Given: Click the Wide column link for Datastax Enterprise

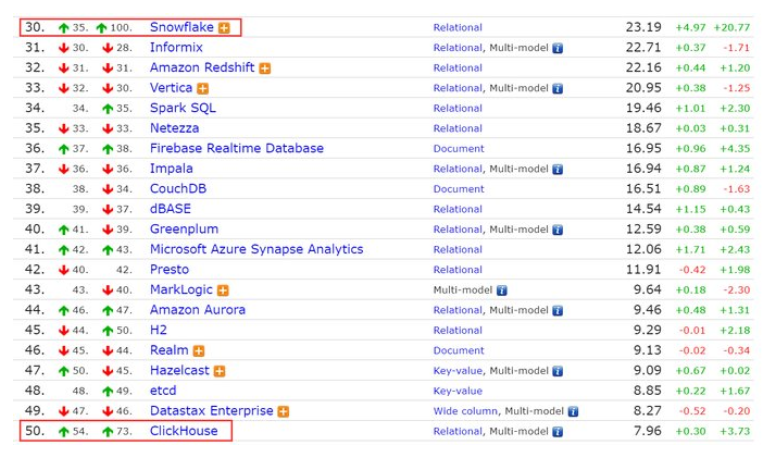Looking at the screenshot, I should click(x=465, y=411).
